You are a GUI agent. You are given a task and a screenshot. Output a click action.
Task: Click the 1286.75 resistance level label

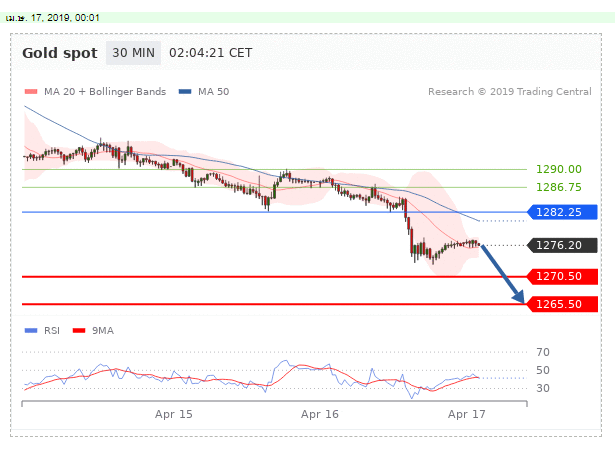559,188
